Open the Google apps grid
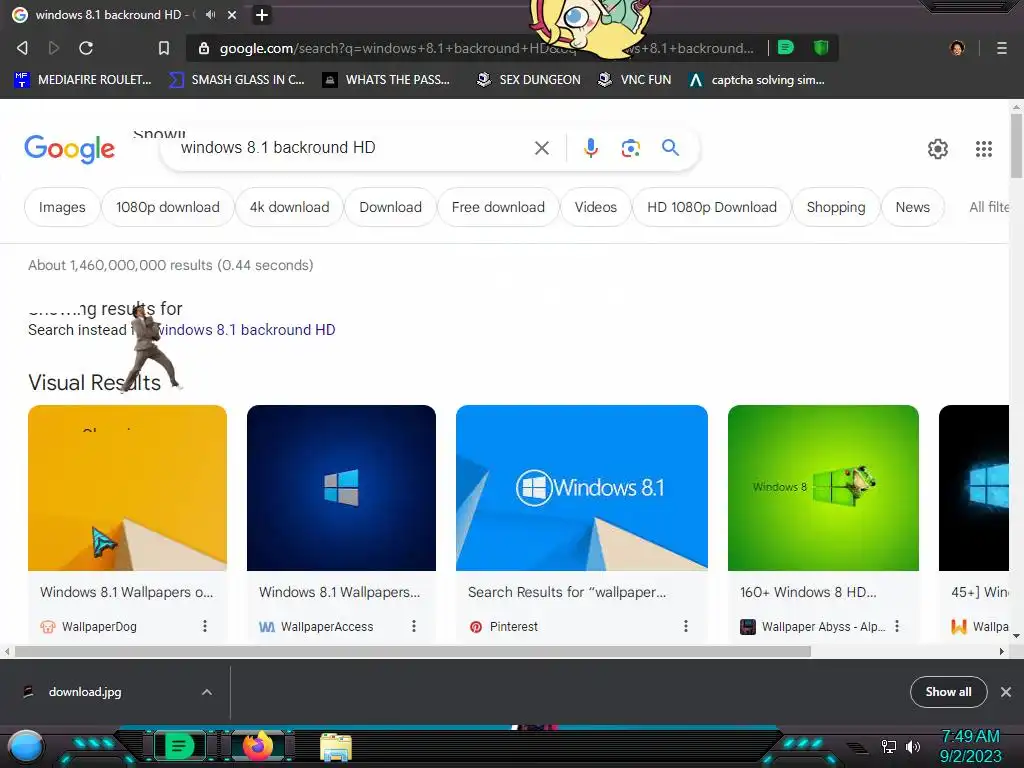This screenshot has width=1024, height=768. pyautogui.click(x=984, y=149)
